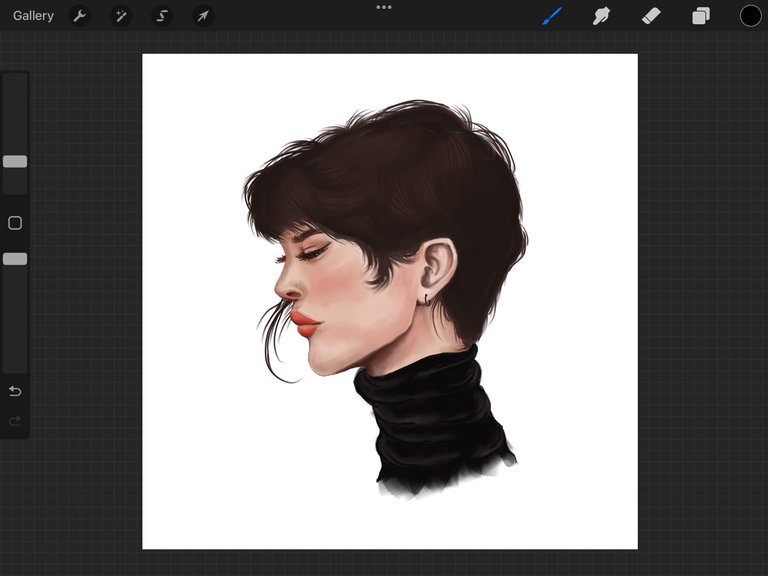Open the Actions wrench menu

coord(79,16)
